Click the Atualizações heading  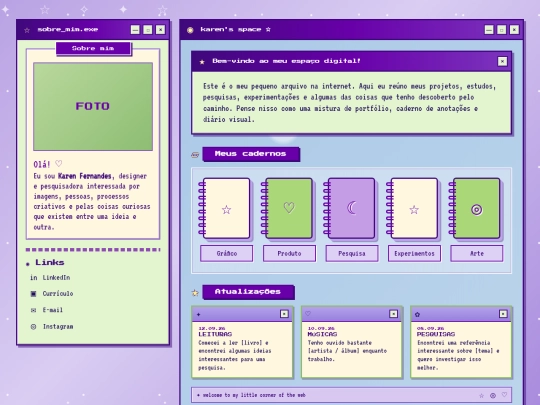pyautogui.click(x=248, y=292)
